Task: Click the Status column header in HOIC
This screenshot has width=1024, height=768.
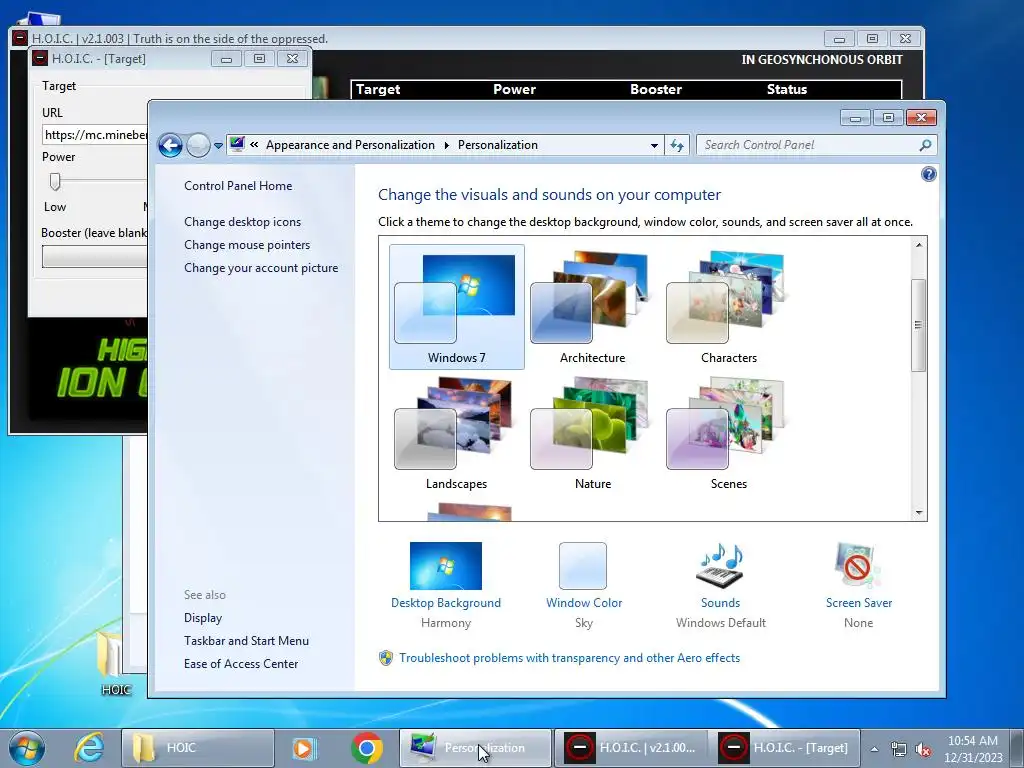Action: coord(786,89)
